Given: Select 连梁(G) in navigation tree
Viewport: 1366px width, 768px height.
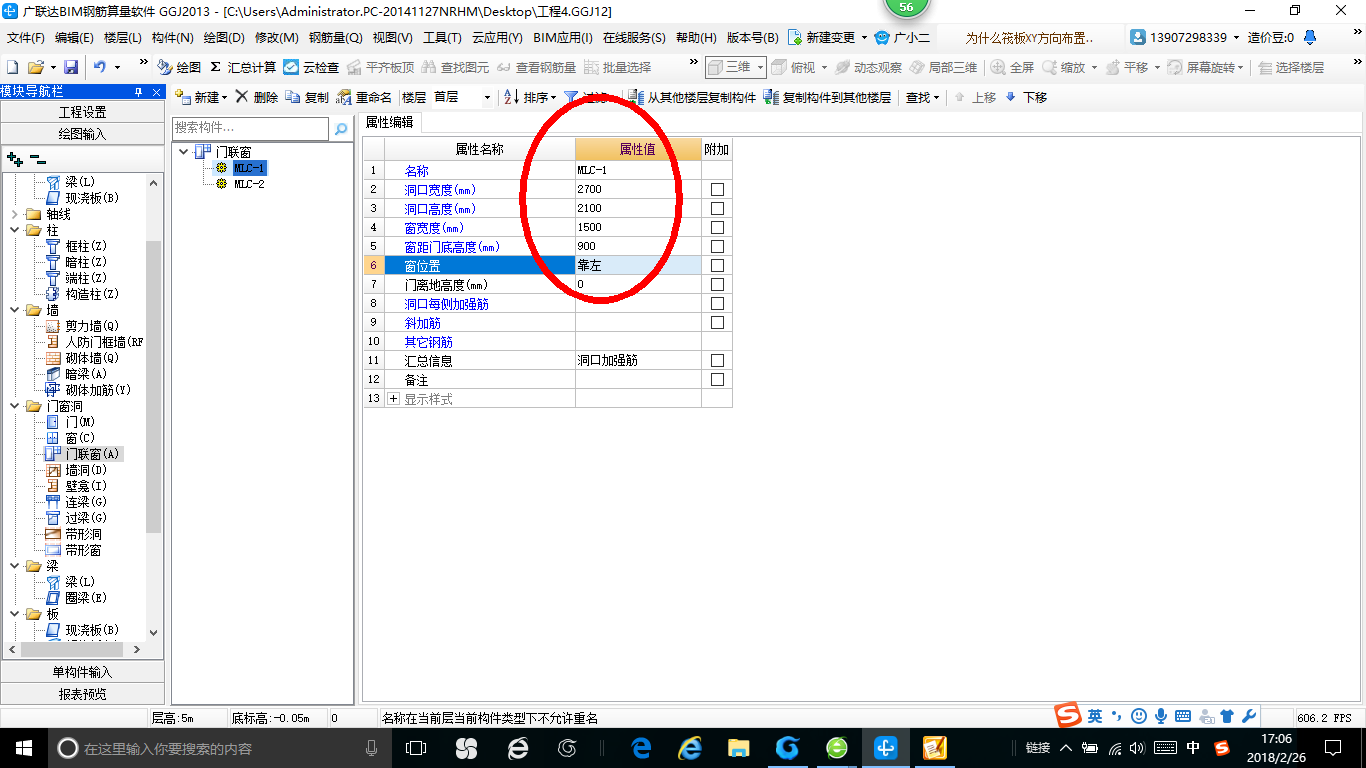Looking at the screenshot, I should (x=86, y=502).
